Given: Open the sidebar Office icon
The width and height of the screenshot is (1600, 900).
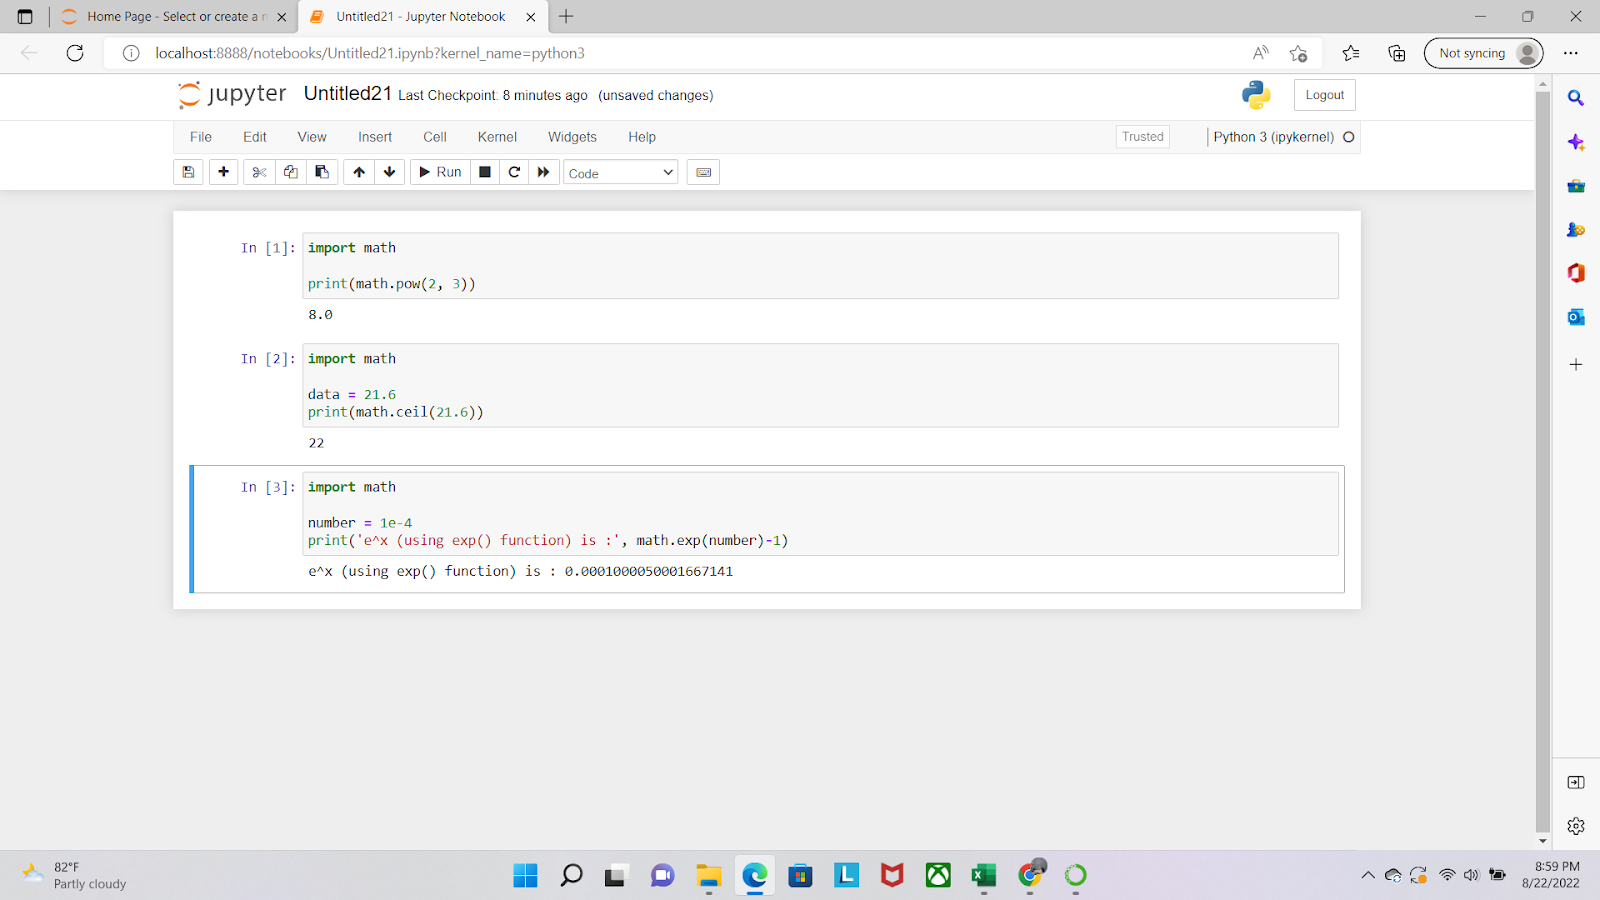Looking at the screenshot, I should point(1576,273).
